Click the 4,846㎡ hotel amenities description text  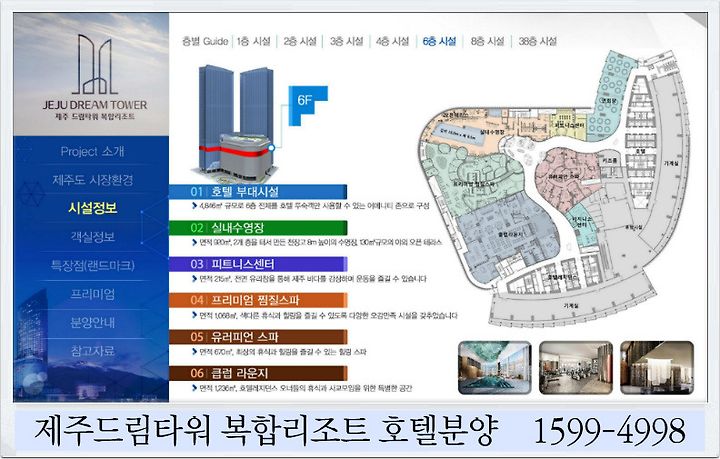pos(314,206)
